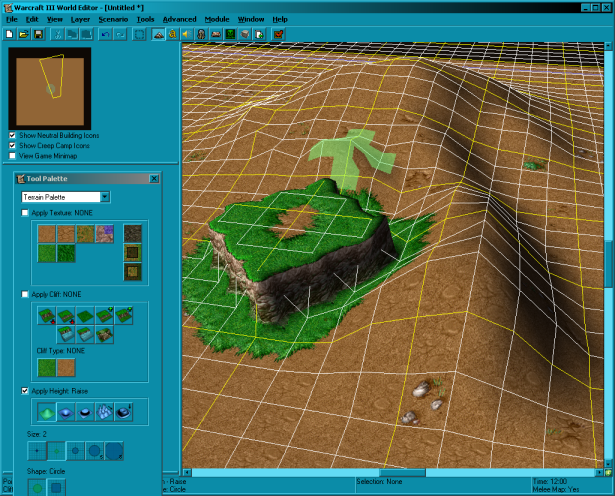This screenshot has height=496, width=615.
Task: Click the Cut scissors toolbar icon
Action: pos(57,35)
